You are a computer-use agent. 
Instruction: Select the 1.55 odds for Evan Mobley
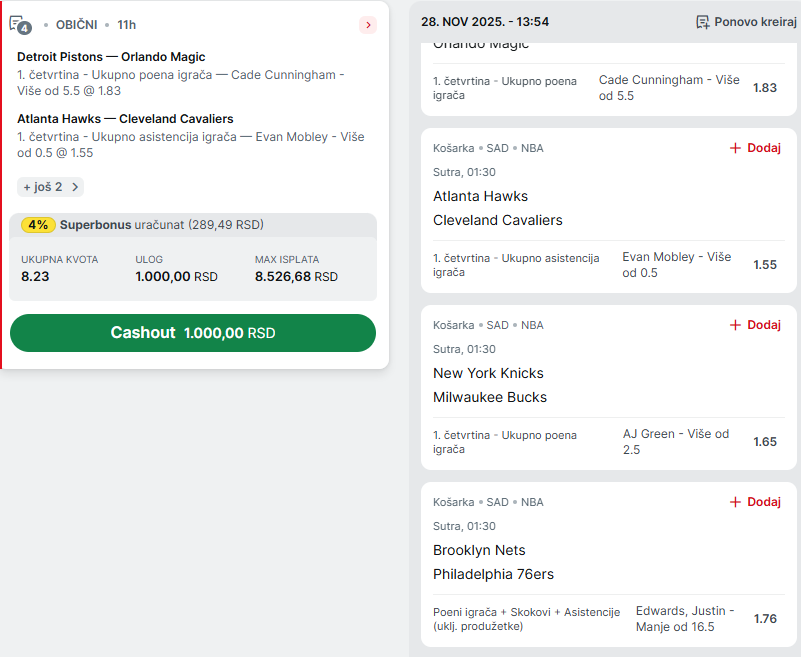point(765,265)
